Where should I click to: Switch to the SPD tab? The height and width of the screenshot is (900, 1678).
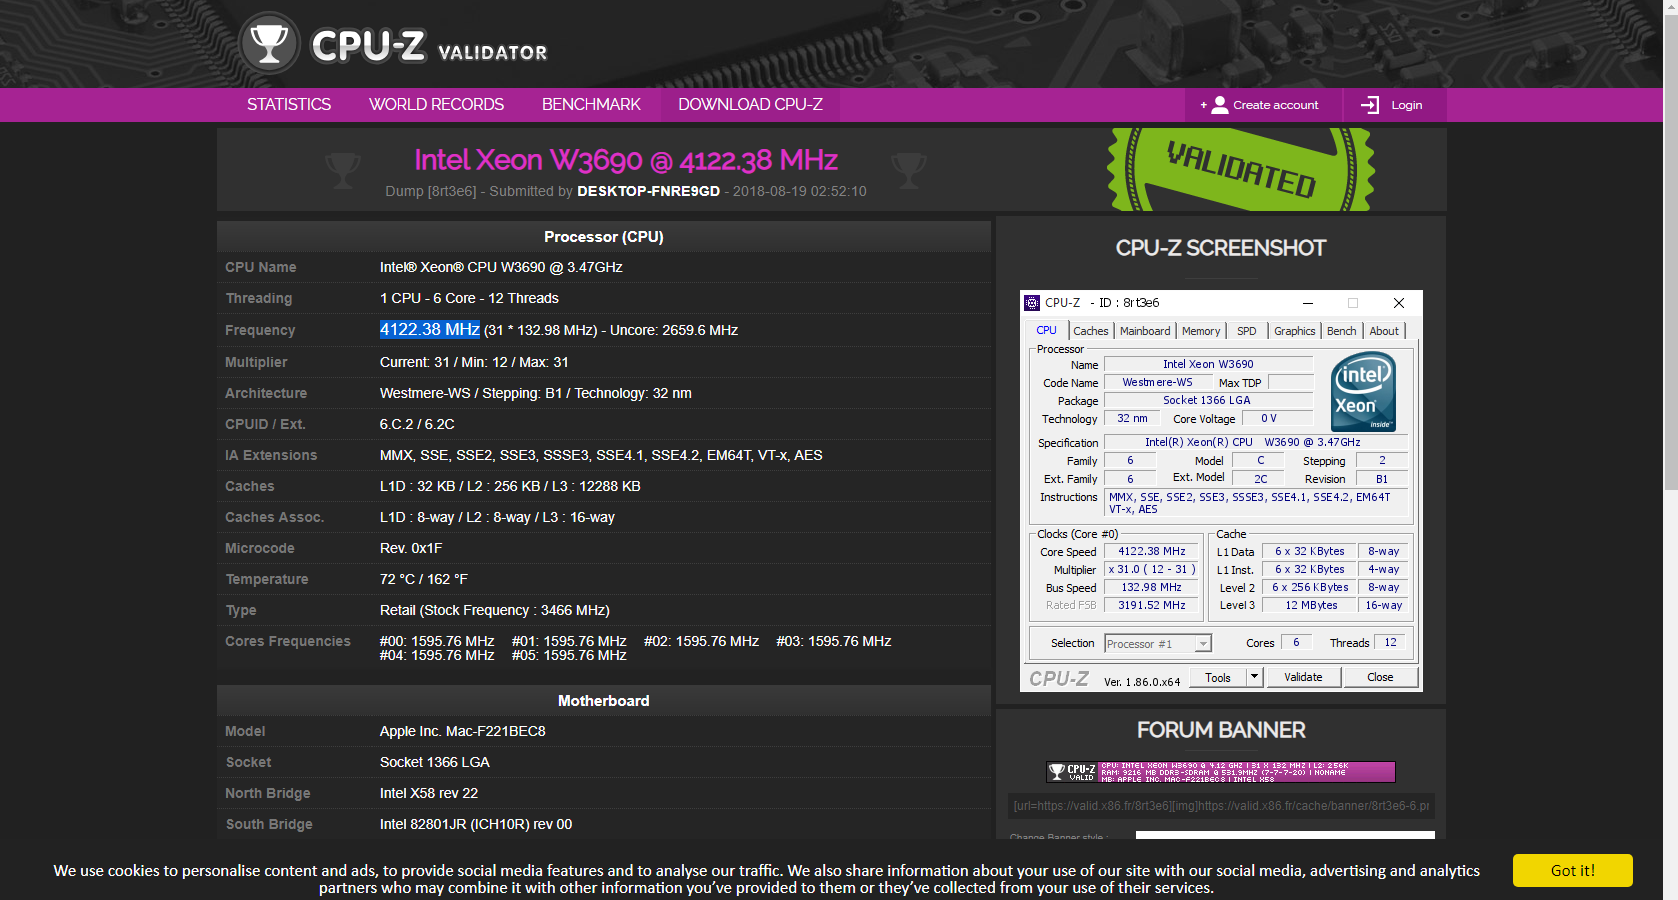point(1247,331)
